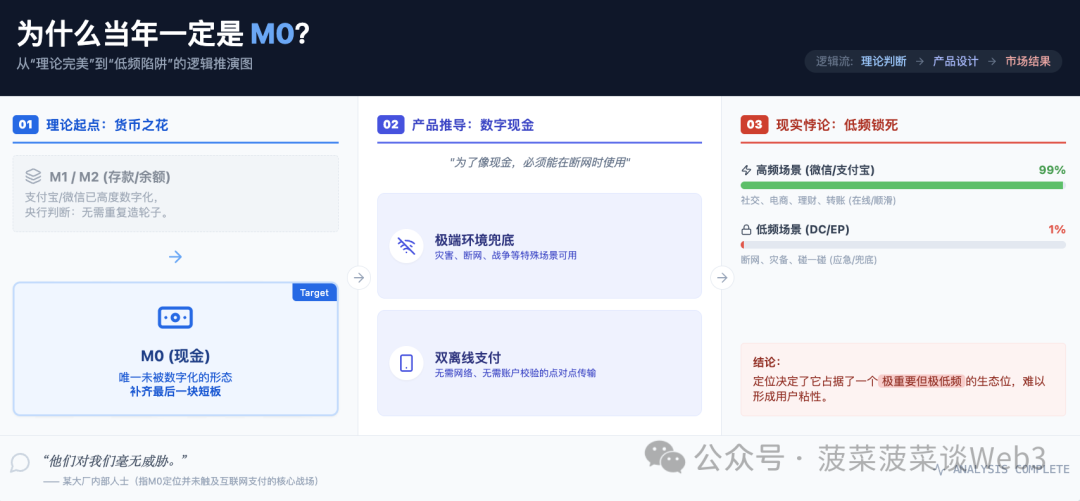Viewport: 1080px width, 501px height.
Task: Select 产品设计 in the logic flow bar
Action: coord(955,61)
